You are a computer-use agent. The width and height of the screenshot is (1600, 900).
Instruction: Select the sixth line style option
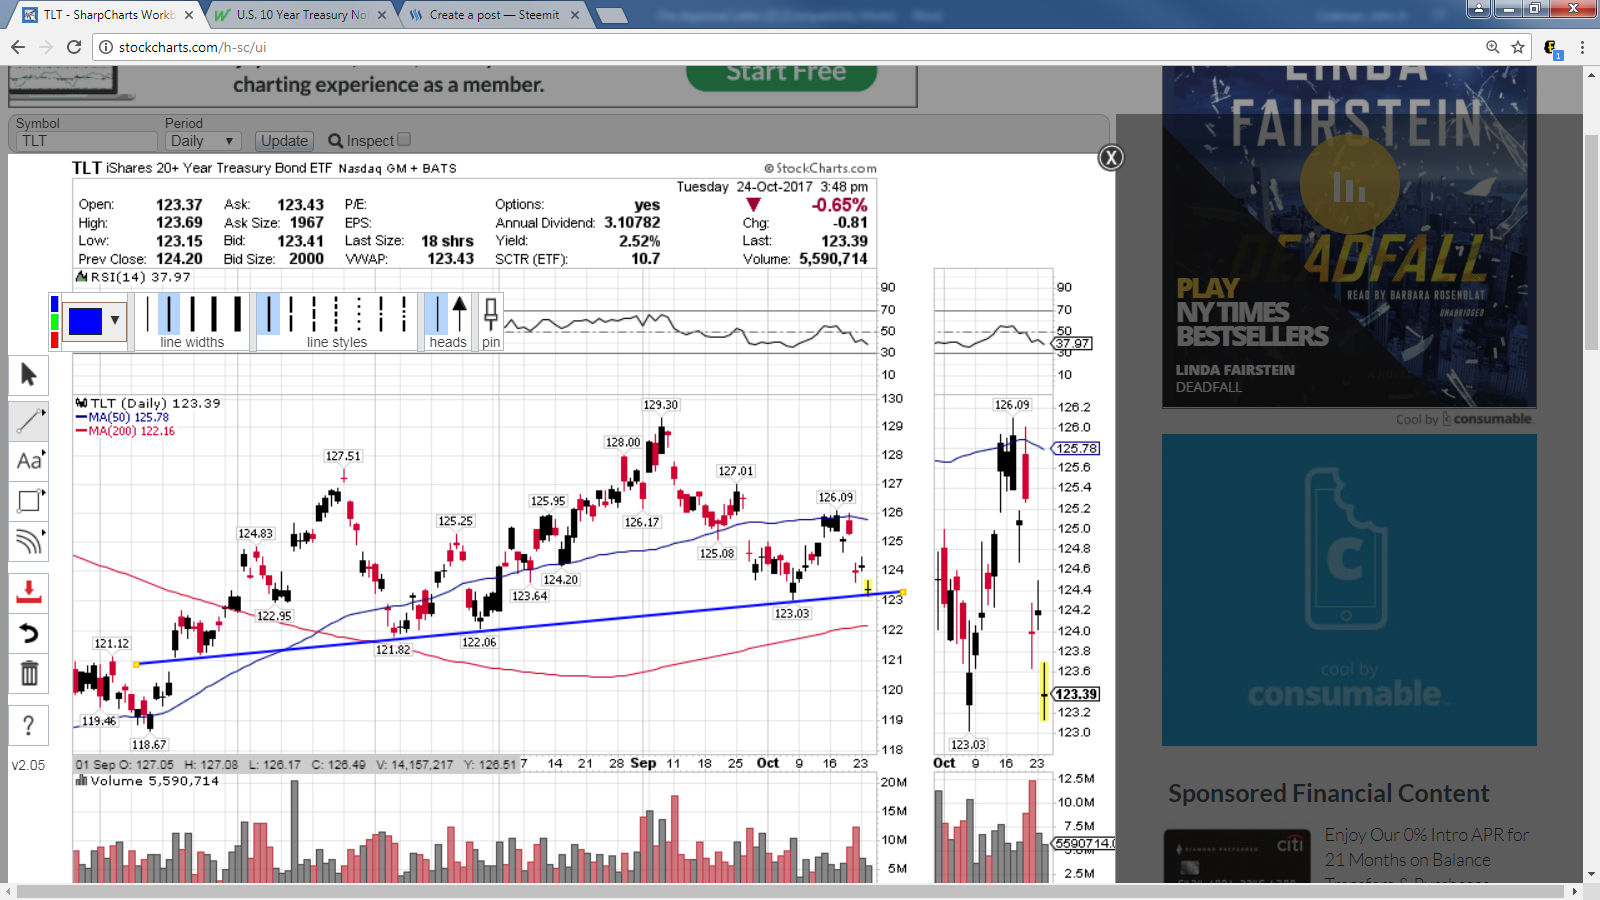pyautogui.click(x=381, y=314)
